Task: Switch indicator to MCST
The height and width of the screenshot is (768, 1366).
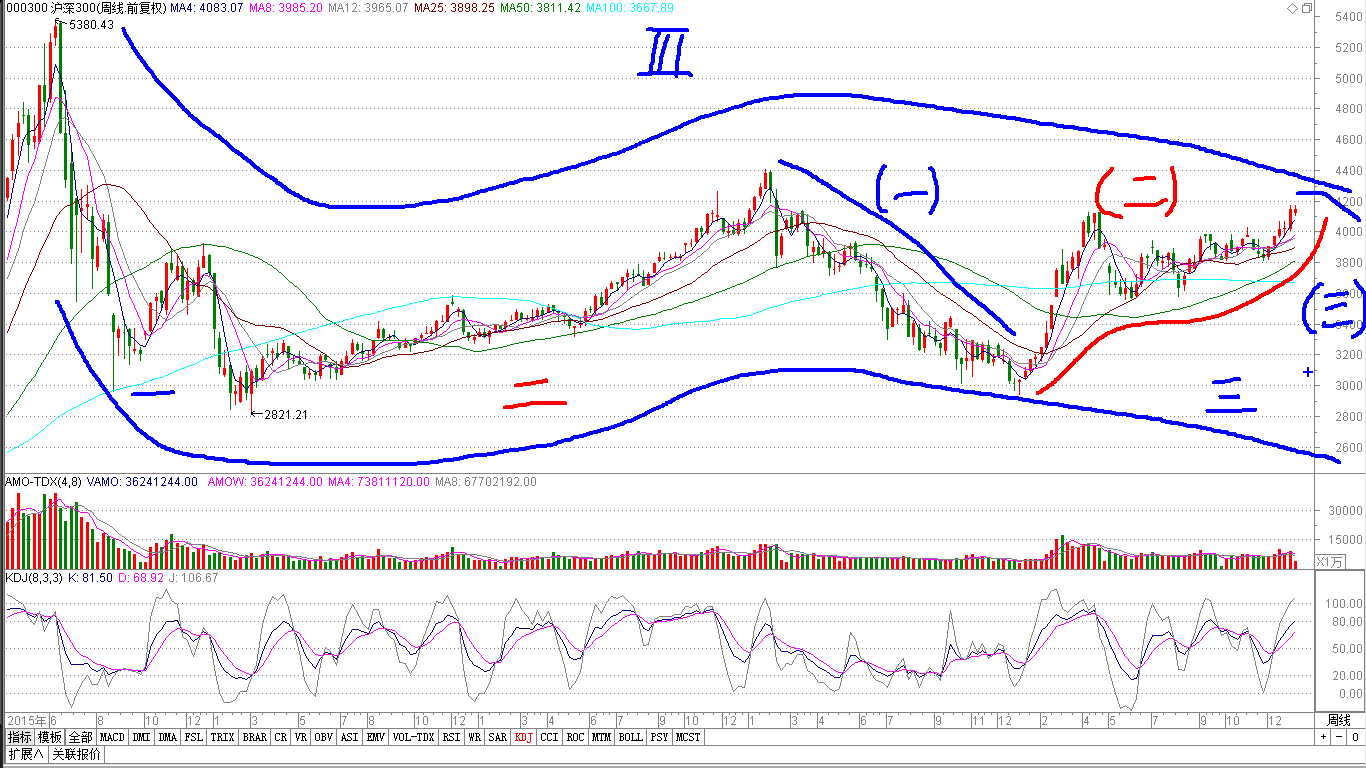Action: (688, 737)
